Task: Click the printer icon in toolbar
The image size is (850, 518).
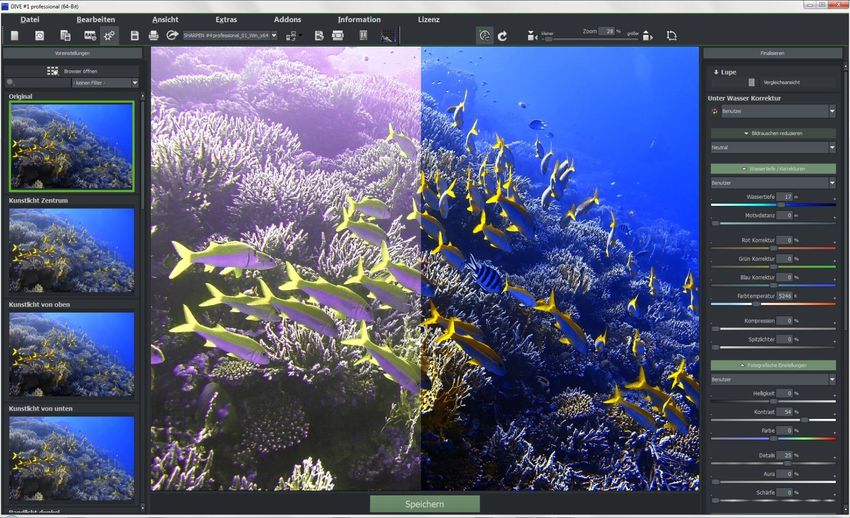Action: 153,36
